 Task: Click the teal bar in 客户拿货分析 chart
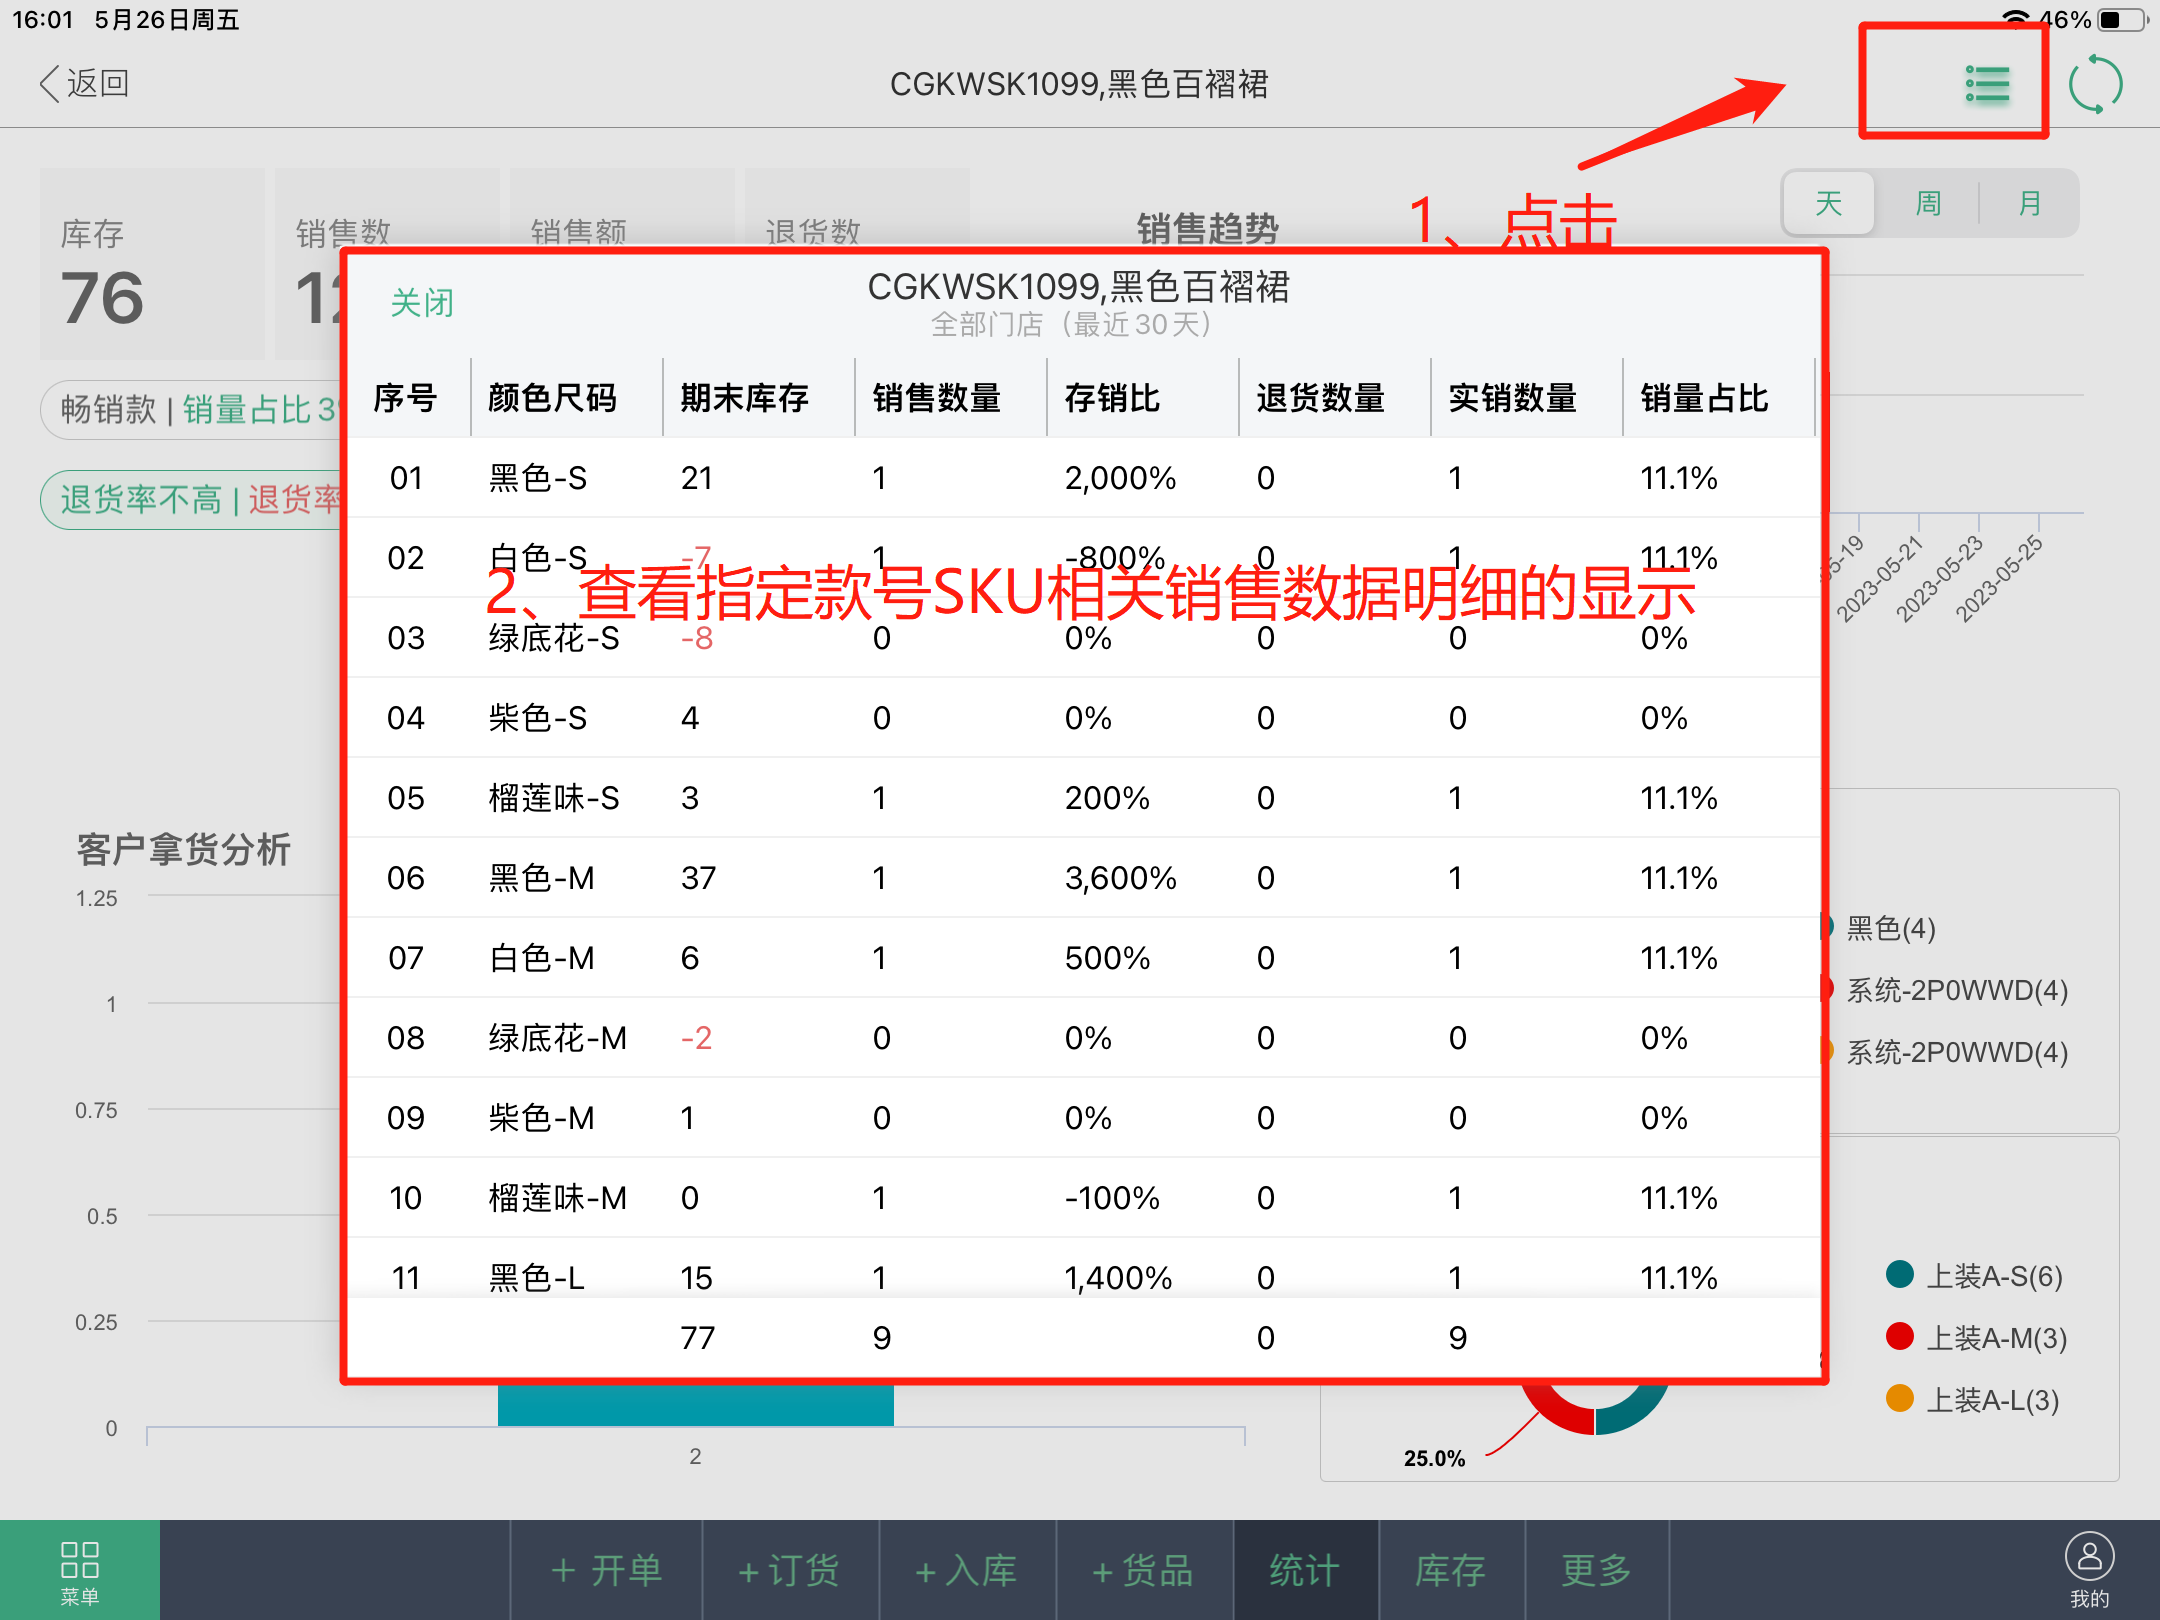[695, 1405]
